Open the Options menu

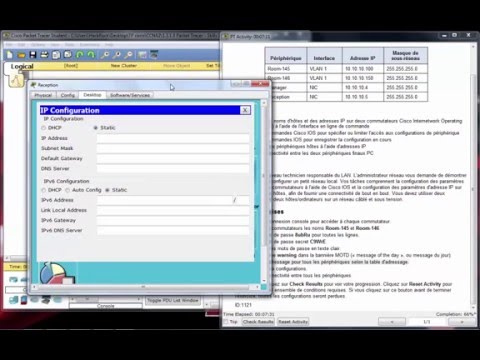click(38, 45)
